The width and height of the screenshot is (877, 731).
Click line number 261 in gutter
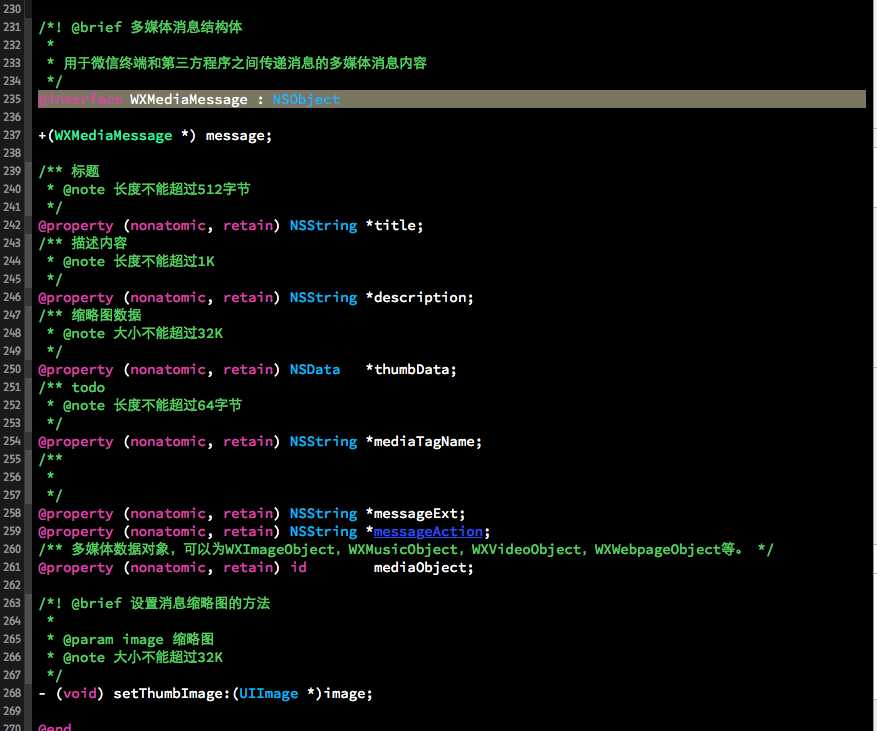pos(12,567)
